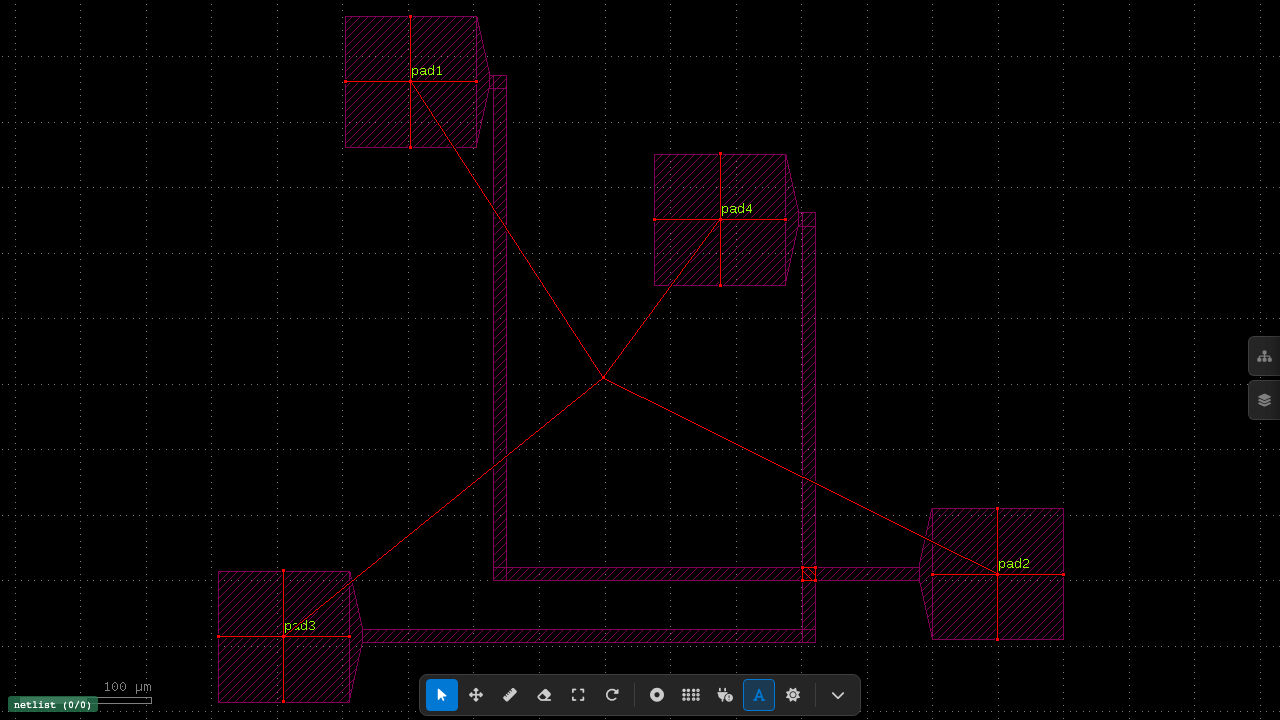1280x720 pixels.
Task: Toggle the text labels 'A' button
Action: (759, 695)
